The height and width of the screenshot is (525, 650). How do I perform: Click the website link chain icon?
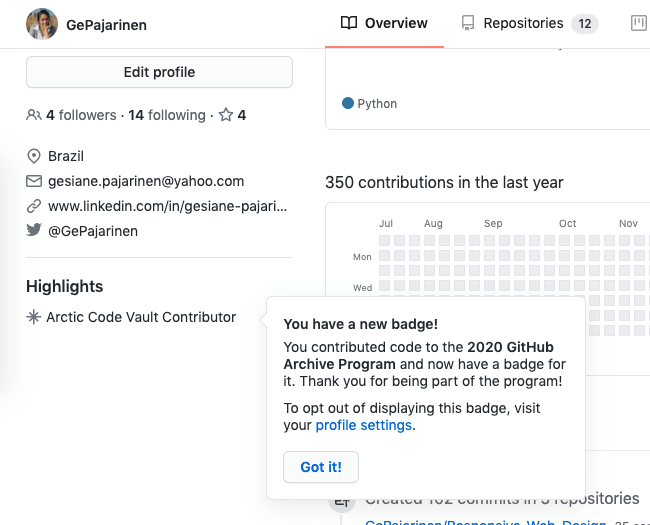click(34, 206)
